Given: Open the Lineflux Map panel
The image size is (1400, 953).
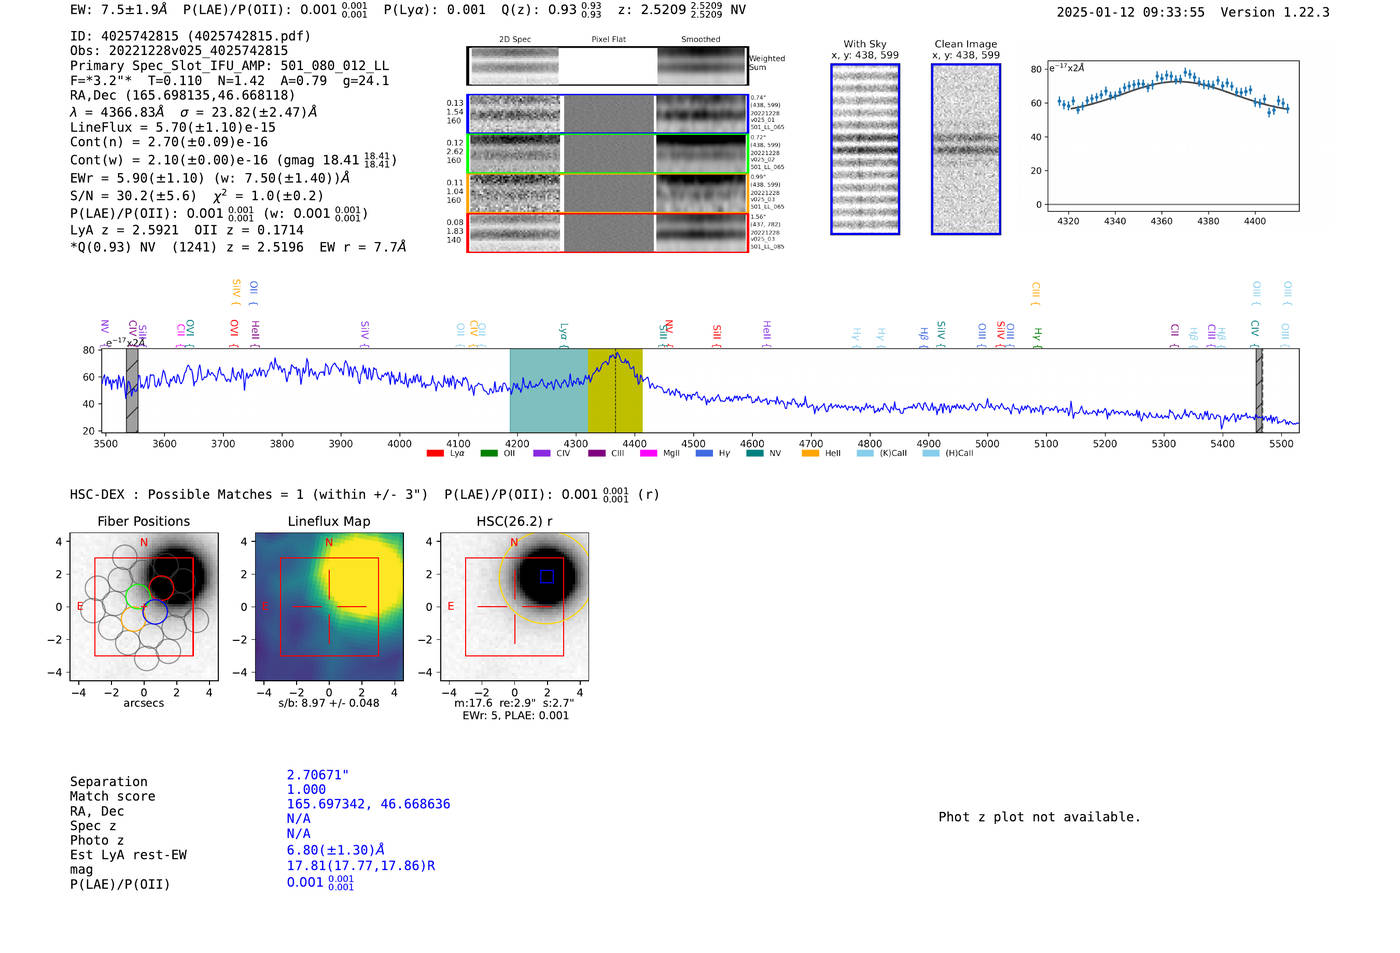Looking at the screenshot, I should tap(329, 607).
